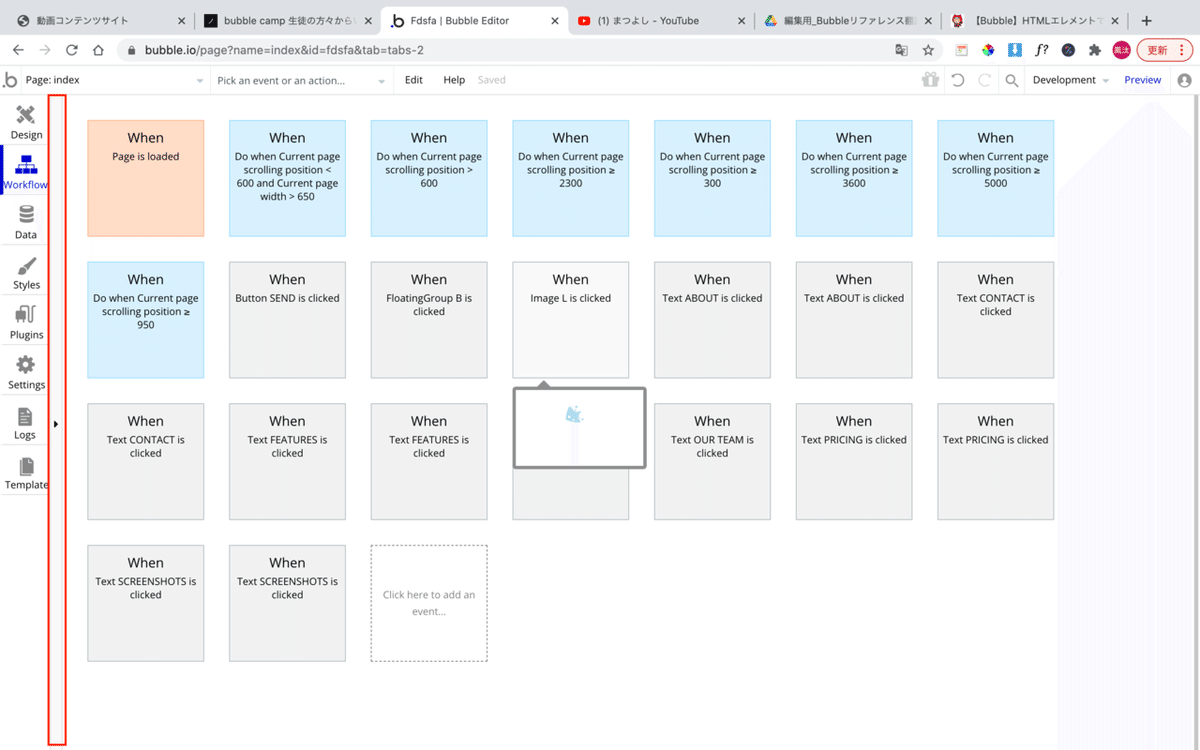Image resolution: width=1200 pixels, height=750 pixels.
Task: Select the width > 650 scrolling event
Action: tap(287, 178)
